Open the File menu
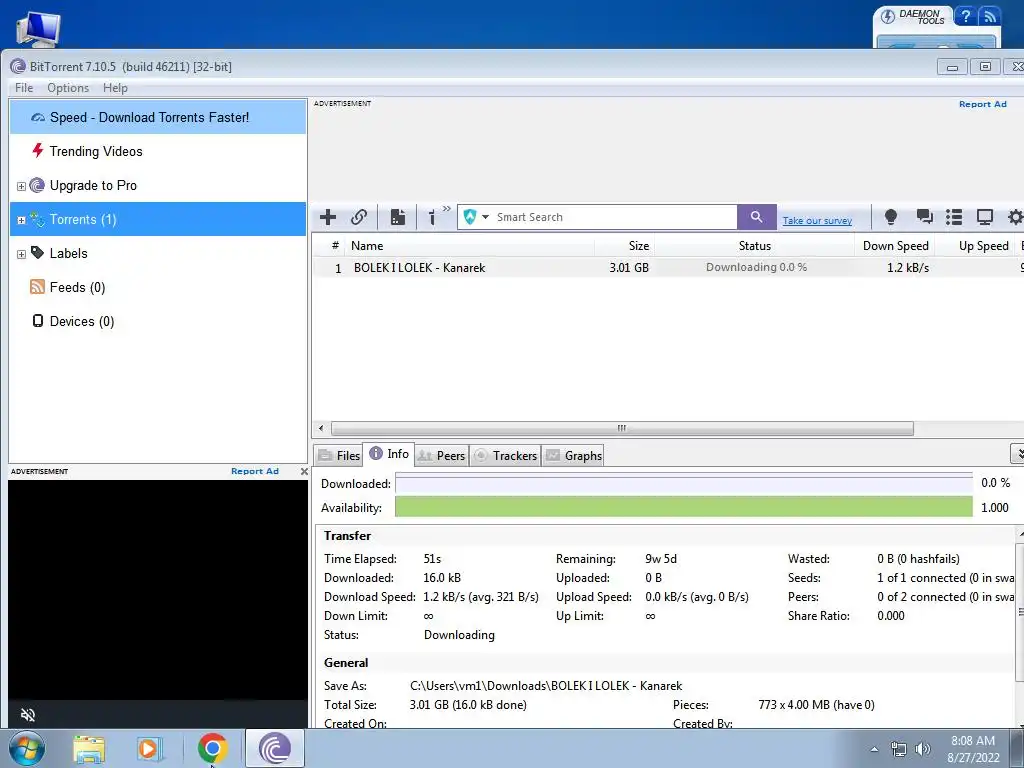1024x768 pixels. [x=24, y=88]
